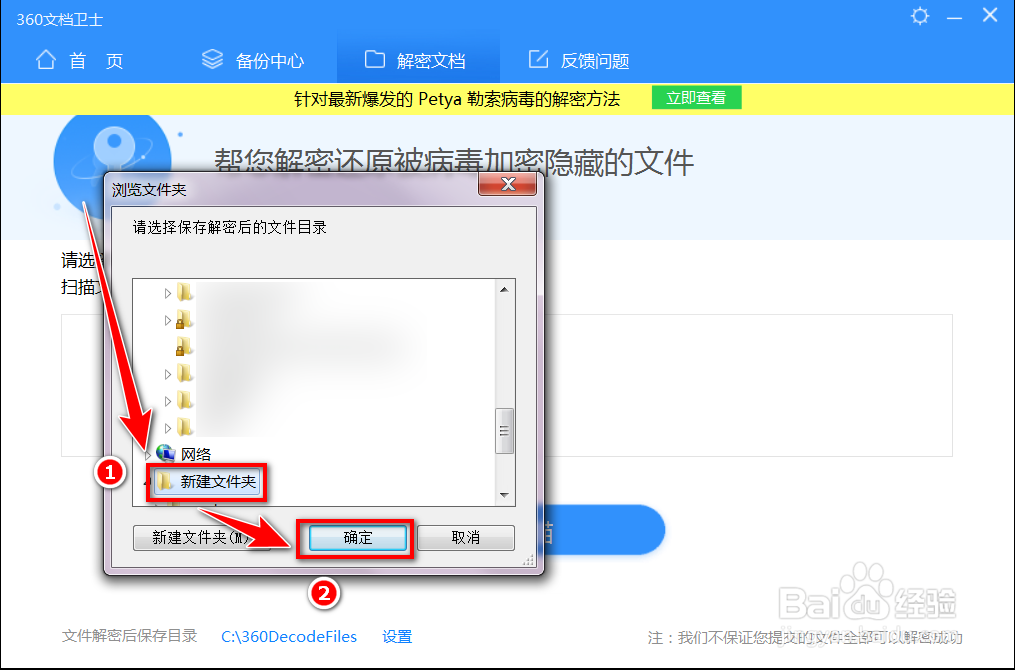Open the 反馈问题 tab
The height and width of the screenshot is (670, 1015).
coord(579,60)
